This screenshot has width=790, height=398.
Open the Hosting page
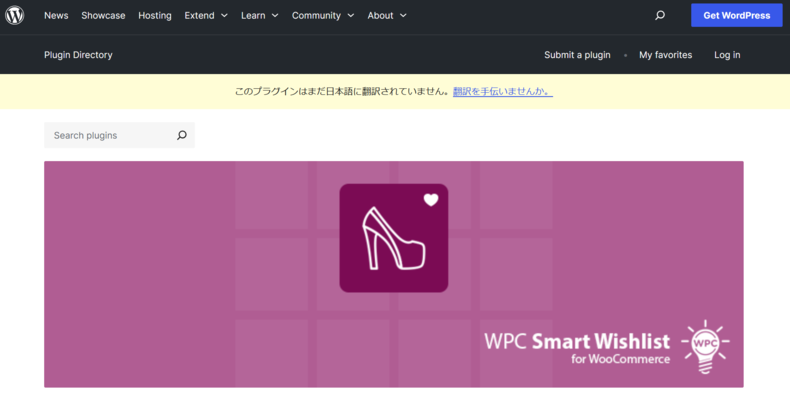(155, 16)
